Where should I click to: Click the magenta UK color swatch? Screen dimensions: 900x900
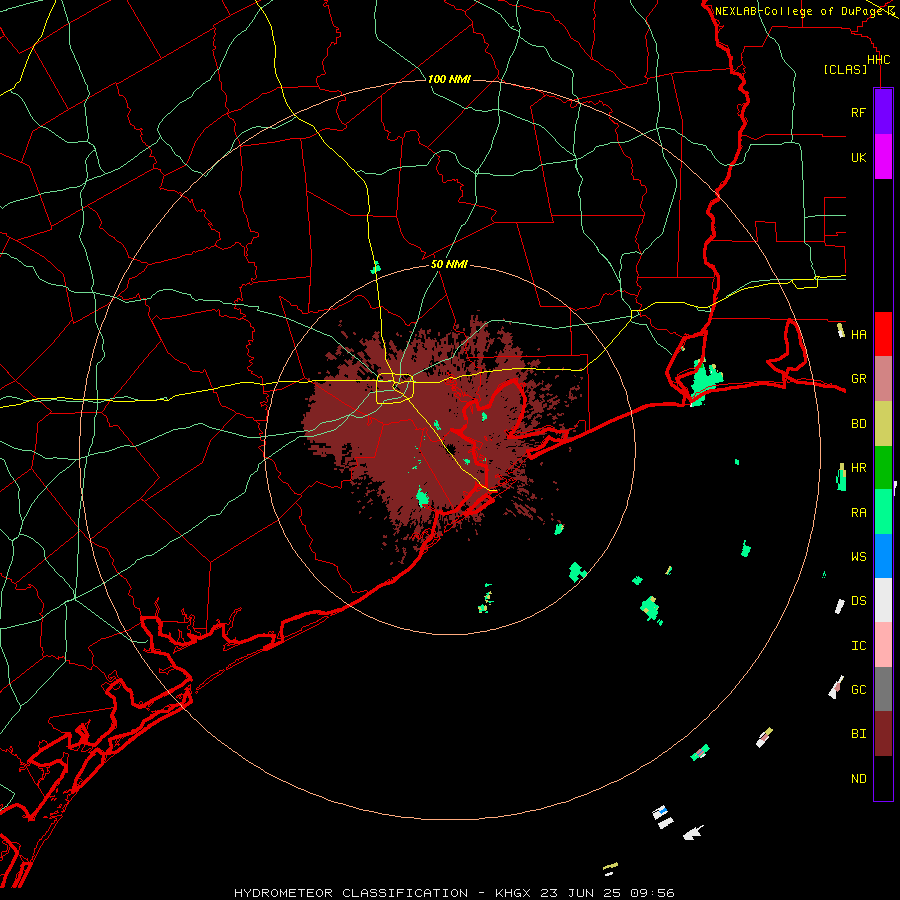click(x=883, y=157)
